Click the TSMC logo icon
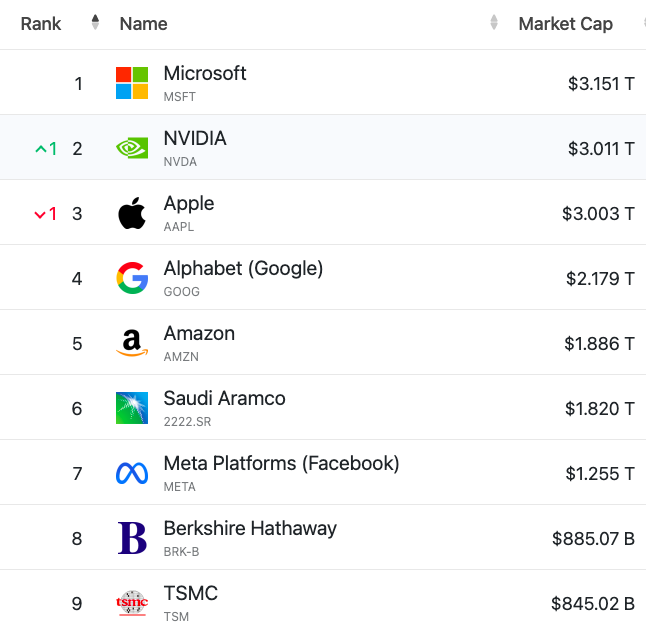This screenshot has height=634, width=646. click(132, 603)
